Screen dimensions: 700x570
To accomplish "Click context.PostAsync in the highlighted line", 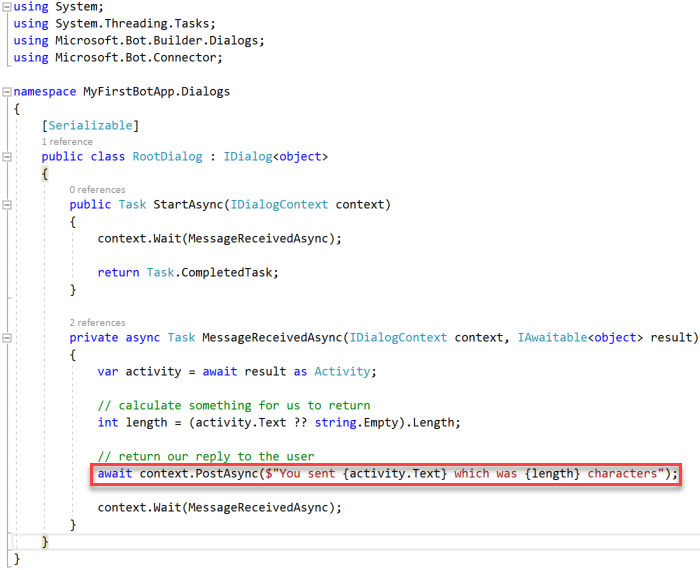I will click(199, 473).
